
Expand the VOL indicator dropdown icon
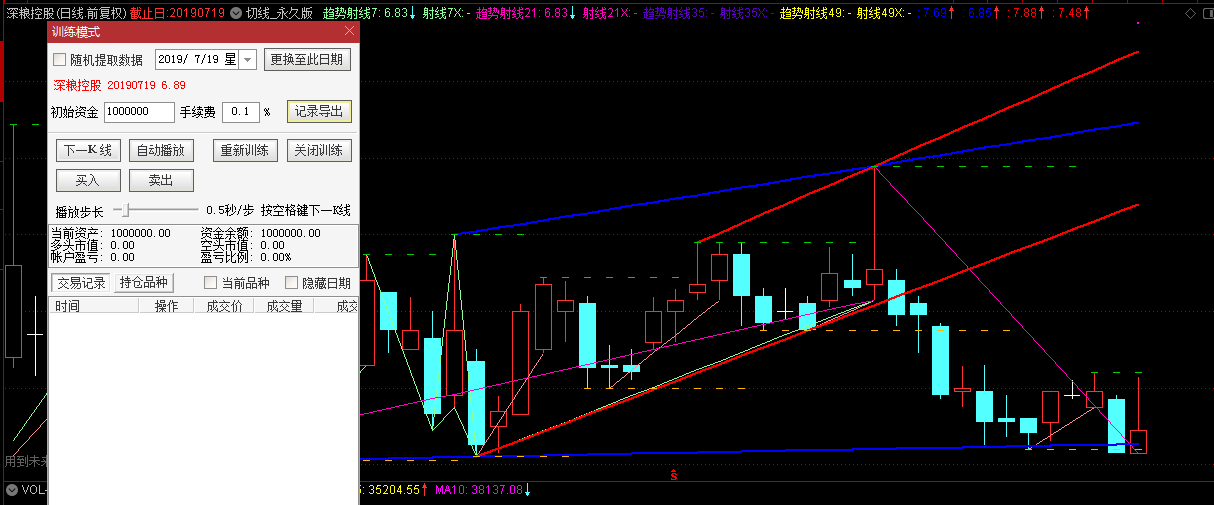11,490
